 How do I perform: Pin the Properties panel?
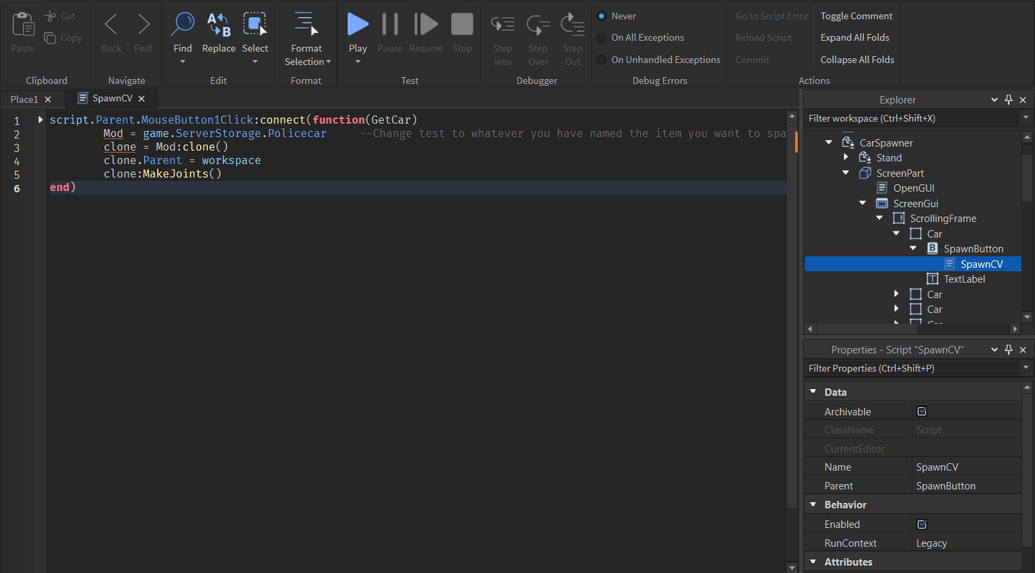click(1009, 350)
